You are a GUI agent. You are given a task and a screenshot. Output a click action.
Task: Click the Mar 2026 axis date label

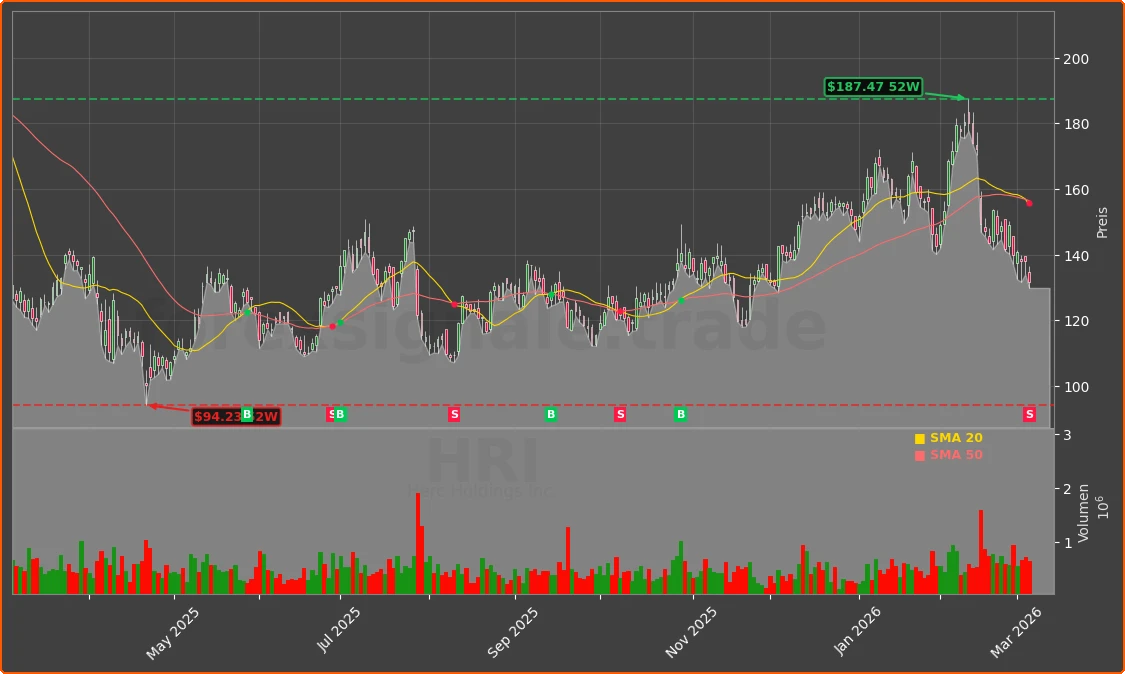1017,630
